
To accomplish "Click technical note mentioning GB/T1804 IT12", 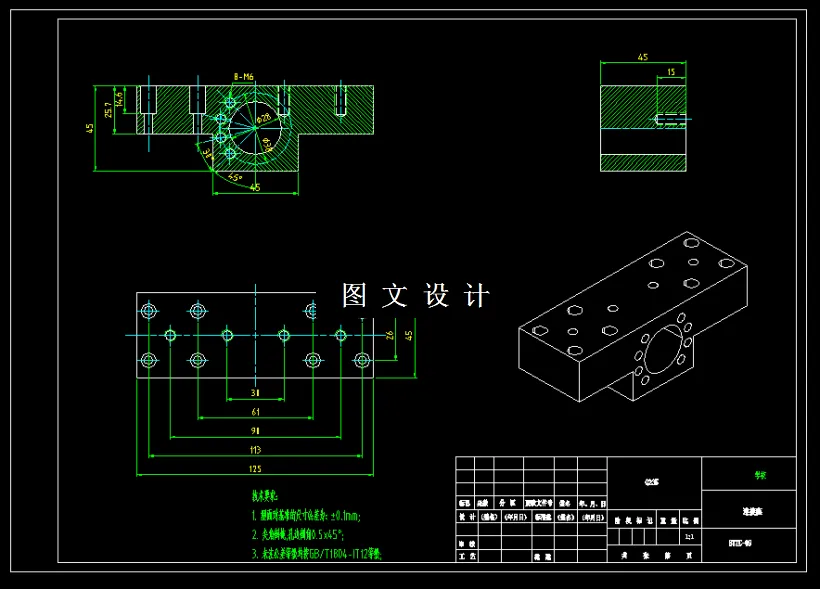I will tap(317, 553).
